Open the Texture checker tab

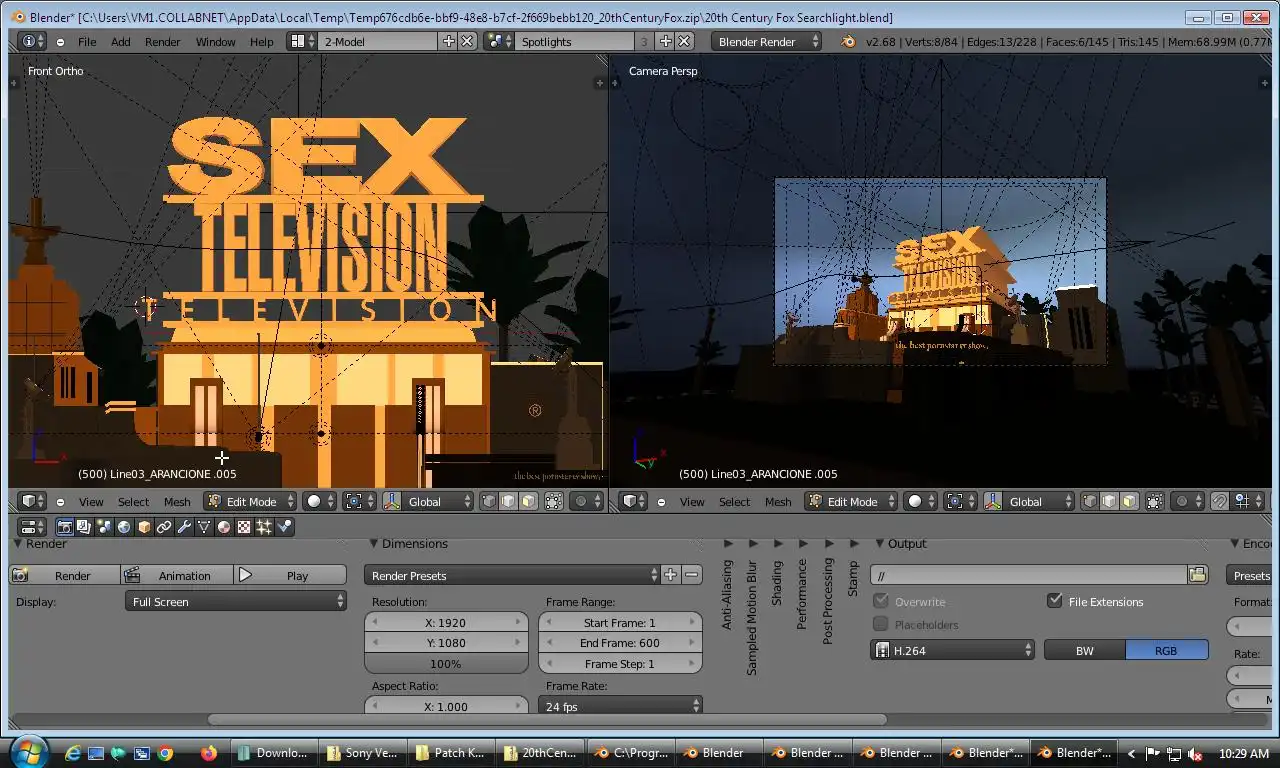point(244,527)
